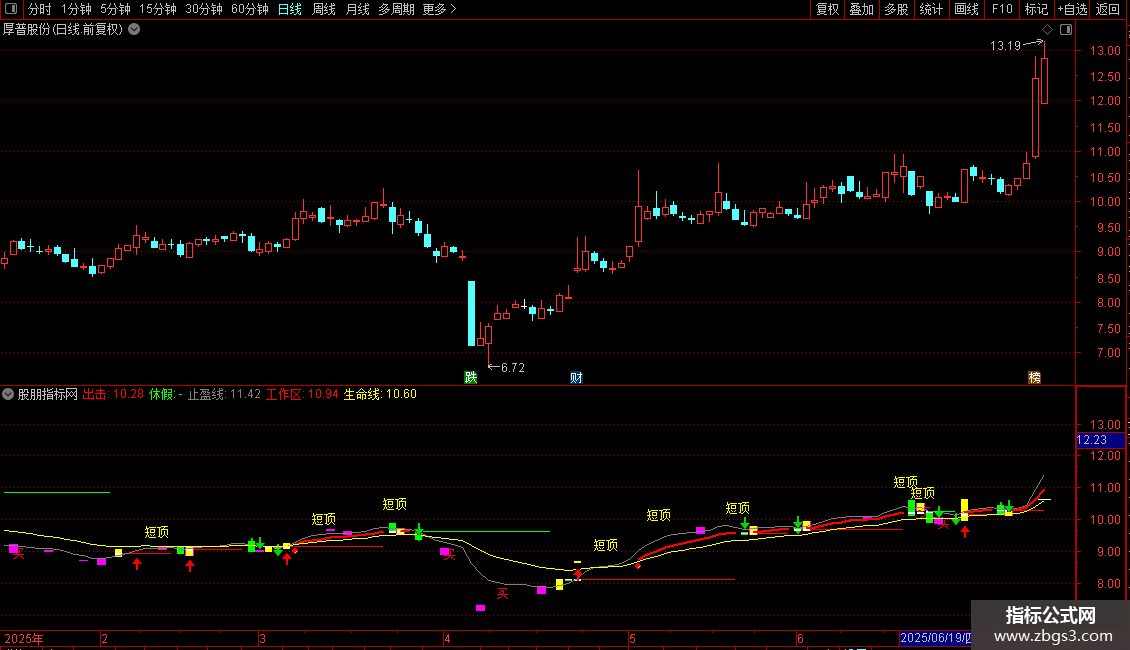
Task: Click the diamond icon in chart corner
Action: tap(1048, 30)
